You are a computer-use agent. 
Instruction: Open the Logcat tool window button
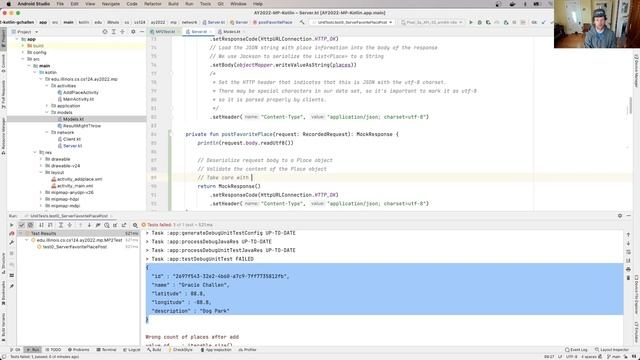(131, 350)
